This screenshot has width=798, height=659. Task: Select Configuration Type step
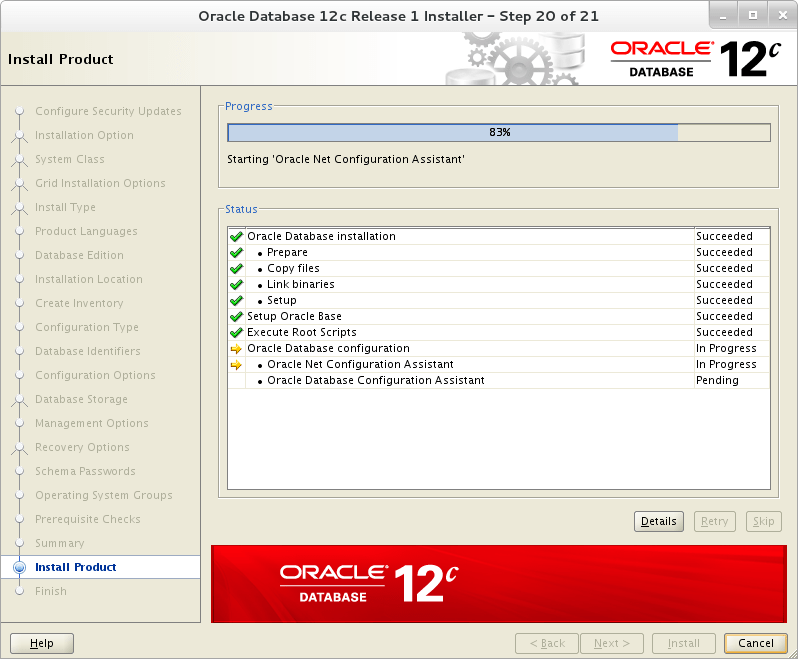[87, 327]
